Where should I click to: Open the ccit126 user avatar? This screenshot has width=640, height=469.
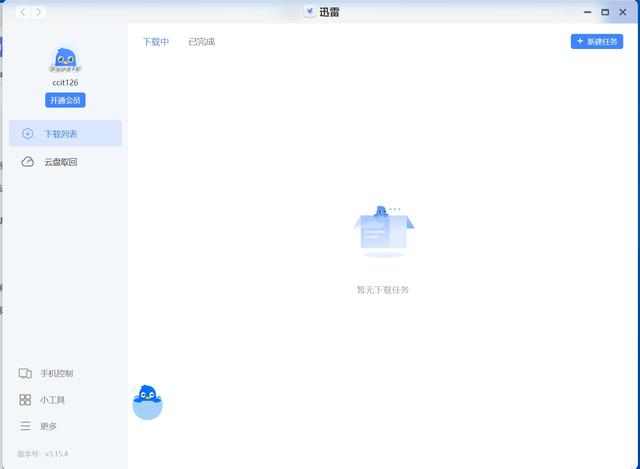[65, 60]
